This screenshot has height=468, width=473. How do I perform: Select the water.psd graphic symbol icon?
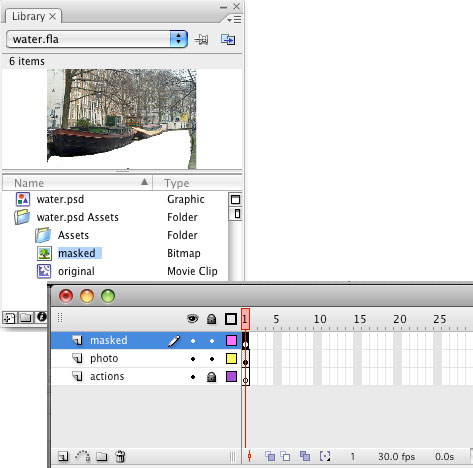coord(23,199)
